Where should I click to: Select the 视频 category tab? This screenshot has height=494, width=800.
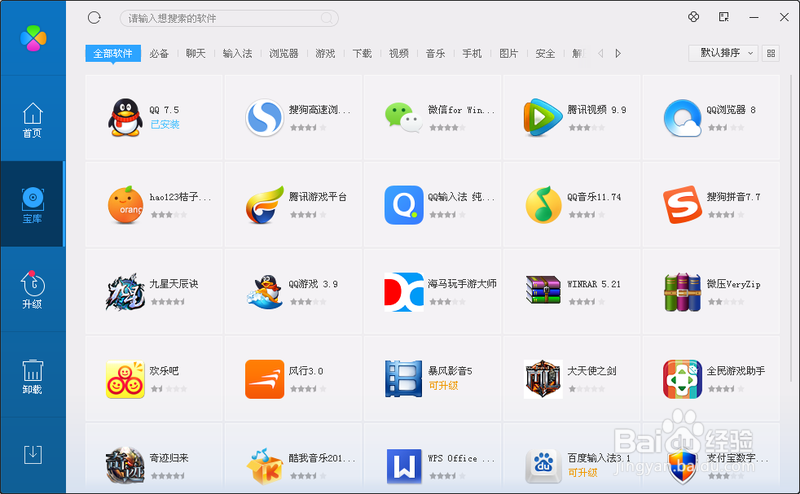(399, 53)
